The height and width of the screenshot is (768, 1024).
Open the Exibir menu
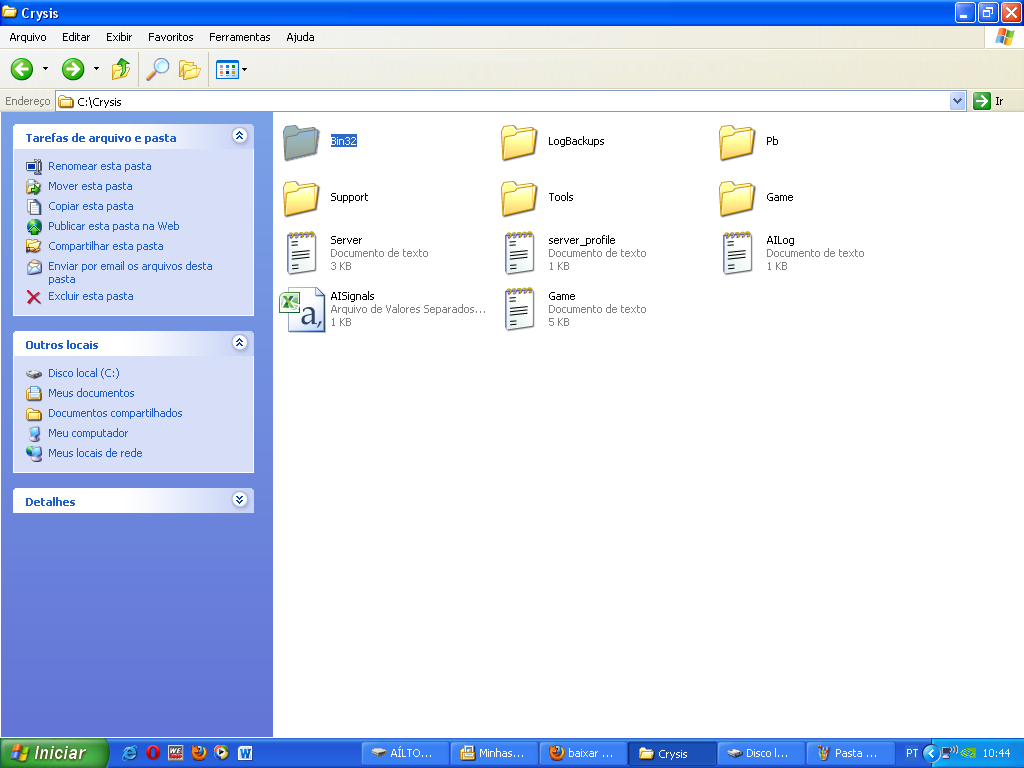click(x=119, y=37)
